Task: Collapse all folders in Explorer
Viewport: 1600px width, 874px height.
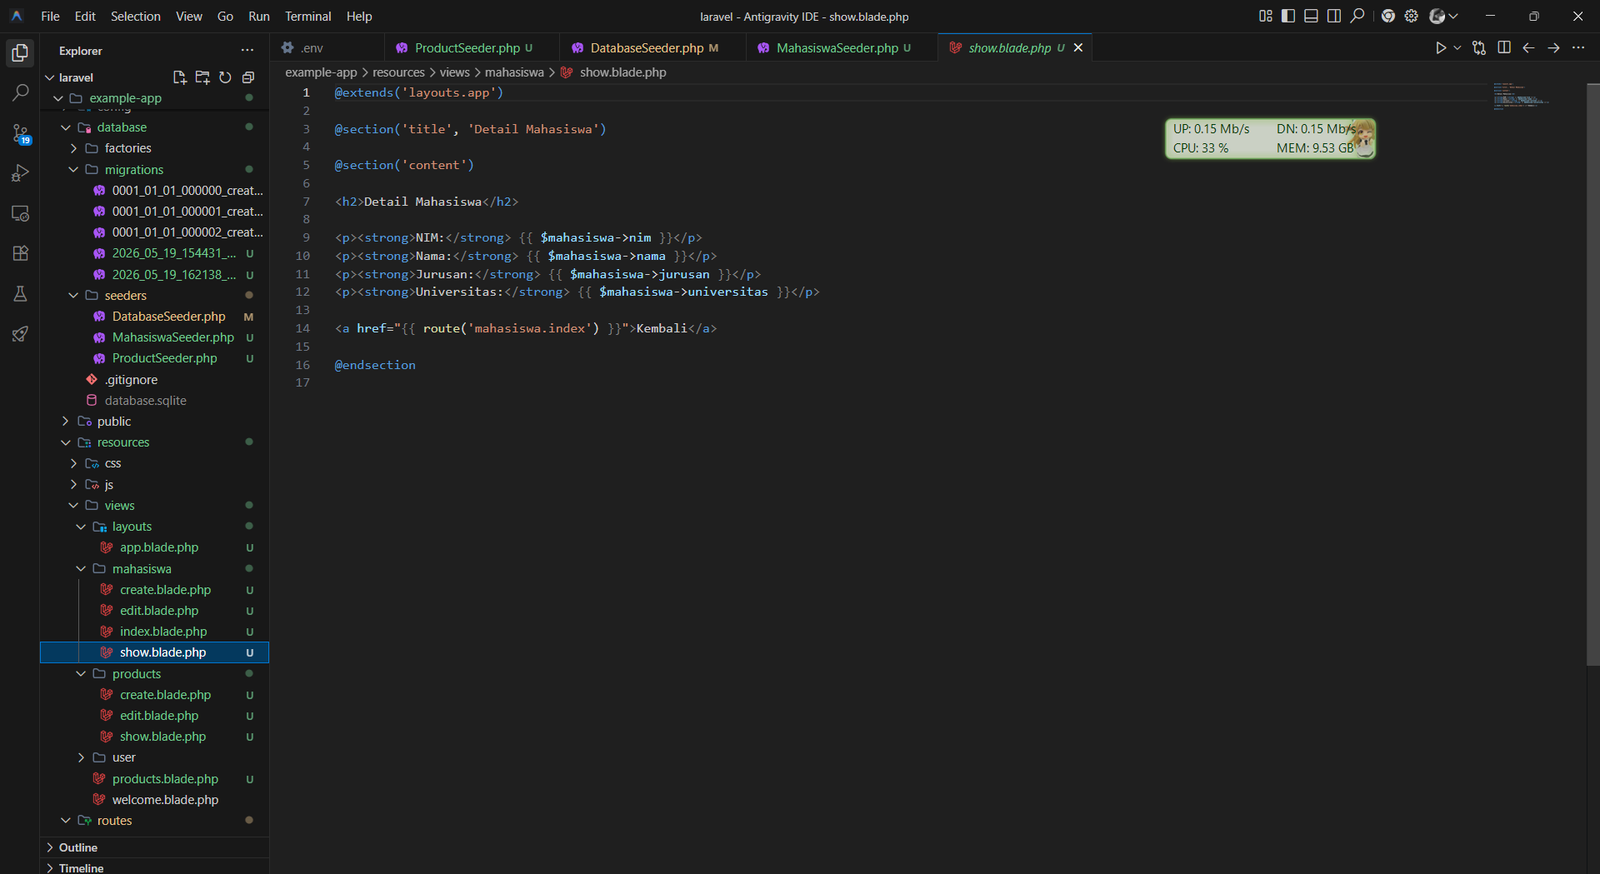Action: (x=248, y=77)
